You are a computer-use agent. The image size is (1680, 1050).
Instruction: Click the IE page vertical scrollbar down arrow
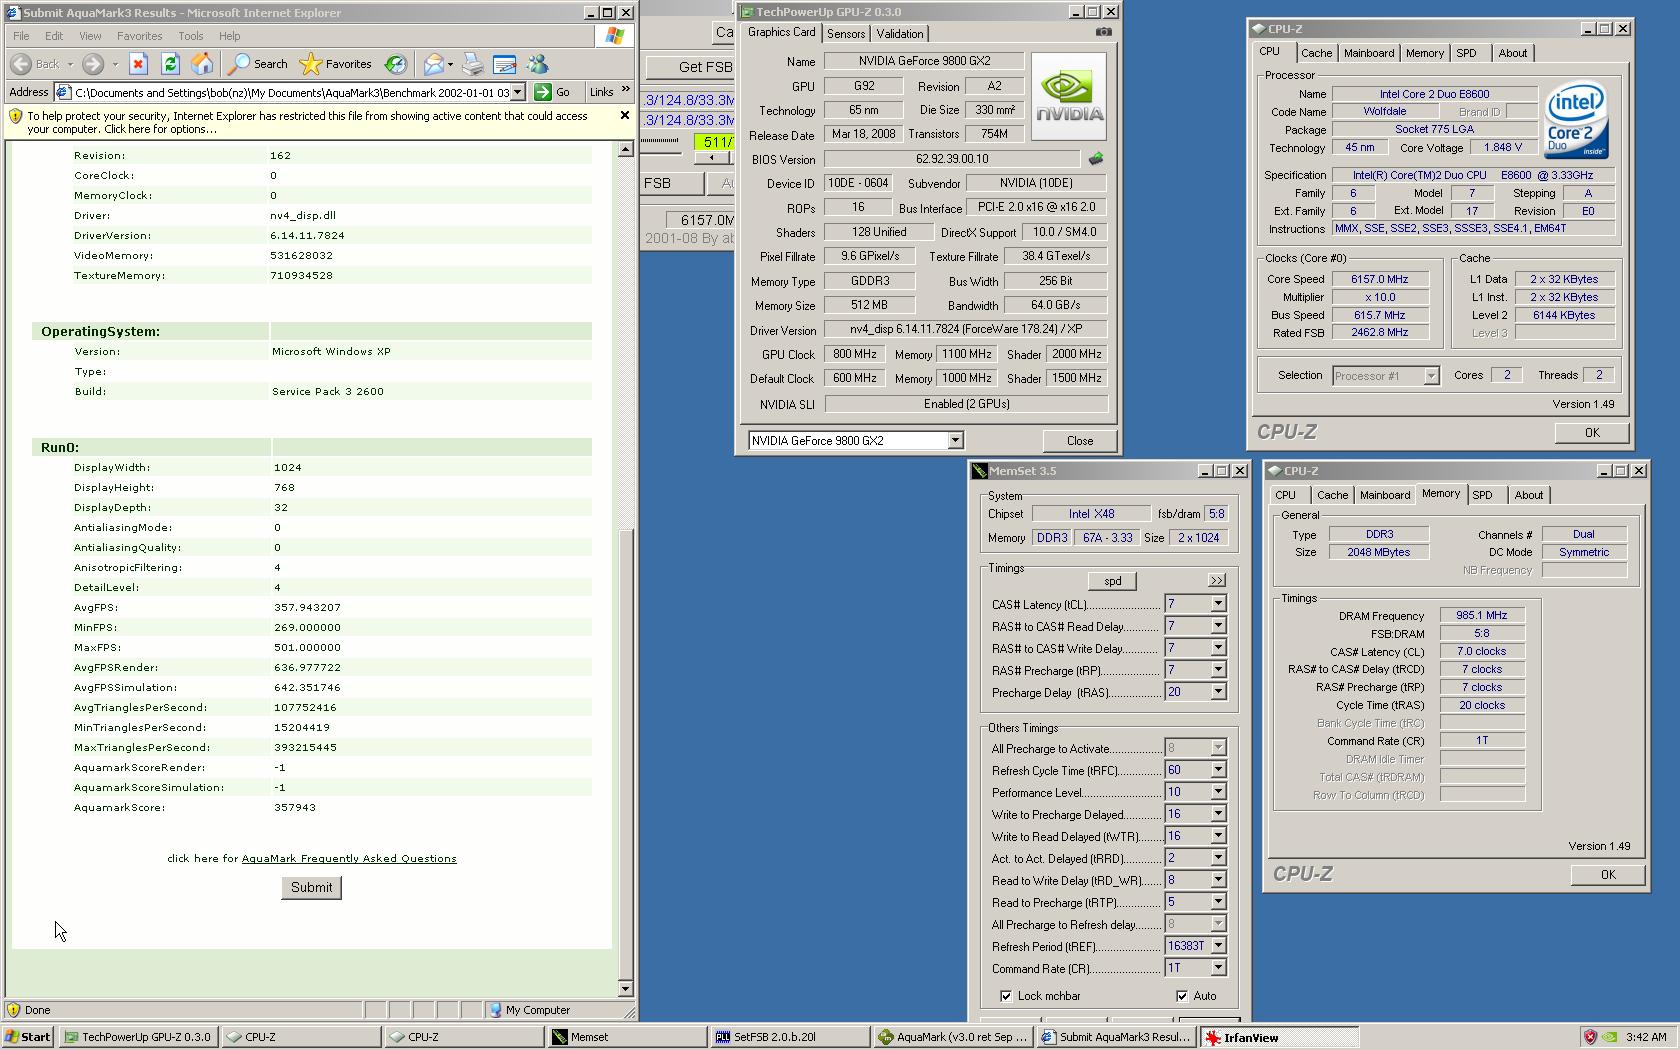625,989
